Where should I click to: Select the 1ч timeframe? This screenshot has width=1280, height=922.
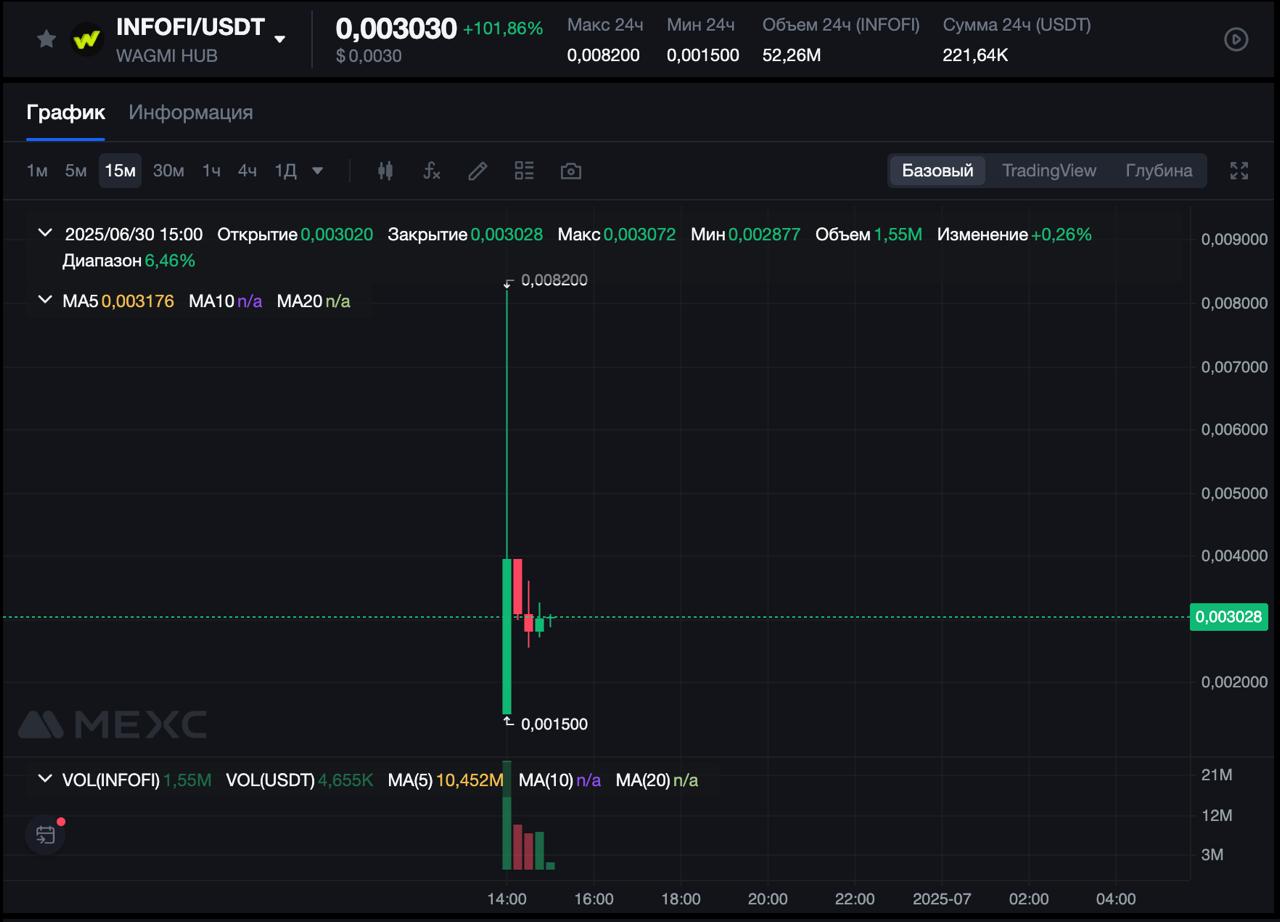pos(211,171)
